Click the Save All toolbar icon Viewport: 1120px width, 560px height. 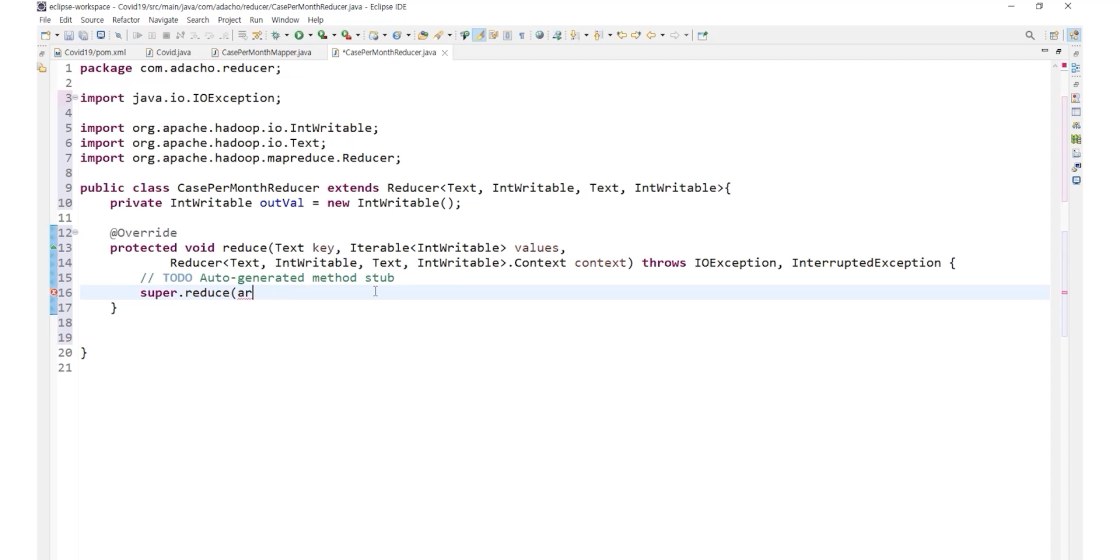pos(83,35)
